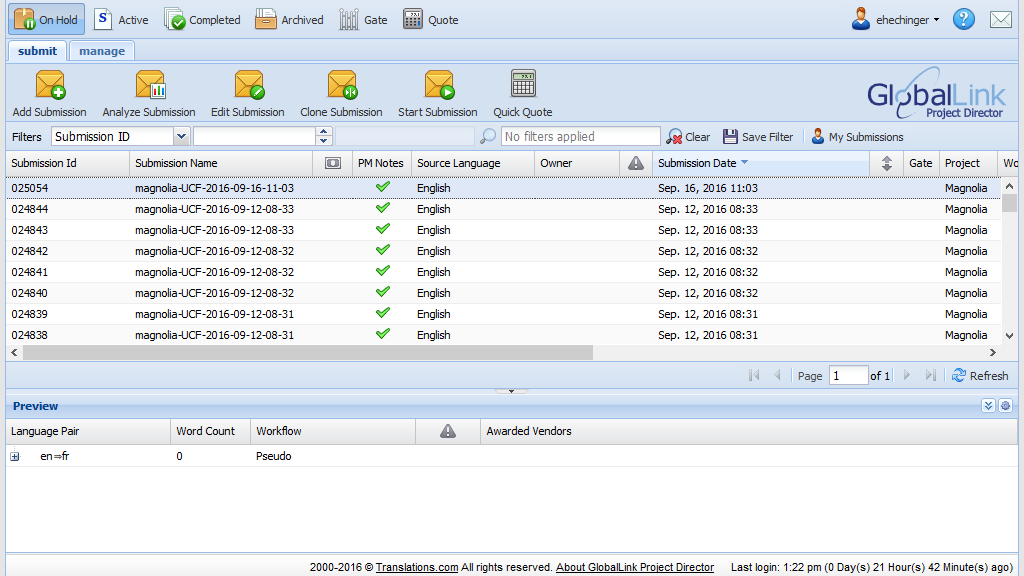
Task: Switch to the manage tab
Action: (x=102, y=51)
